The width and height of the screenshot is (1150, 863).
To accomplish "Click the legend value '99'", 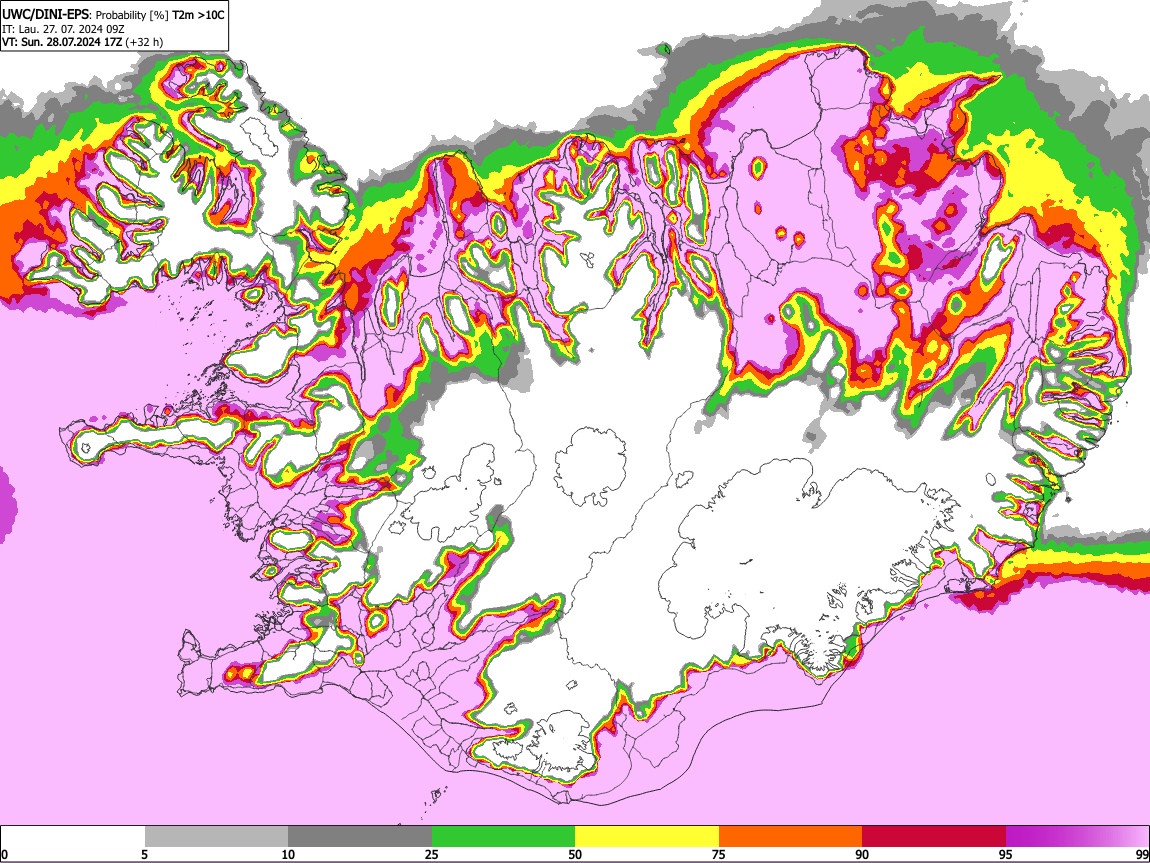I will [1142, 855].
